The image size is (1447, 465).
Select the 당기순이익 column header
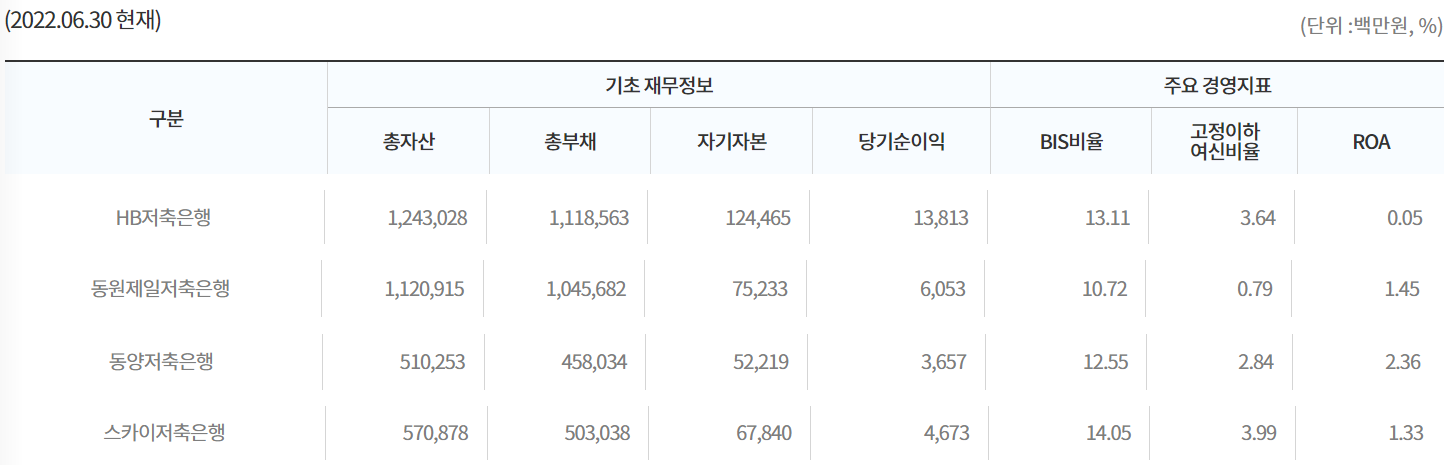click(x=902, y=141)
